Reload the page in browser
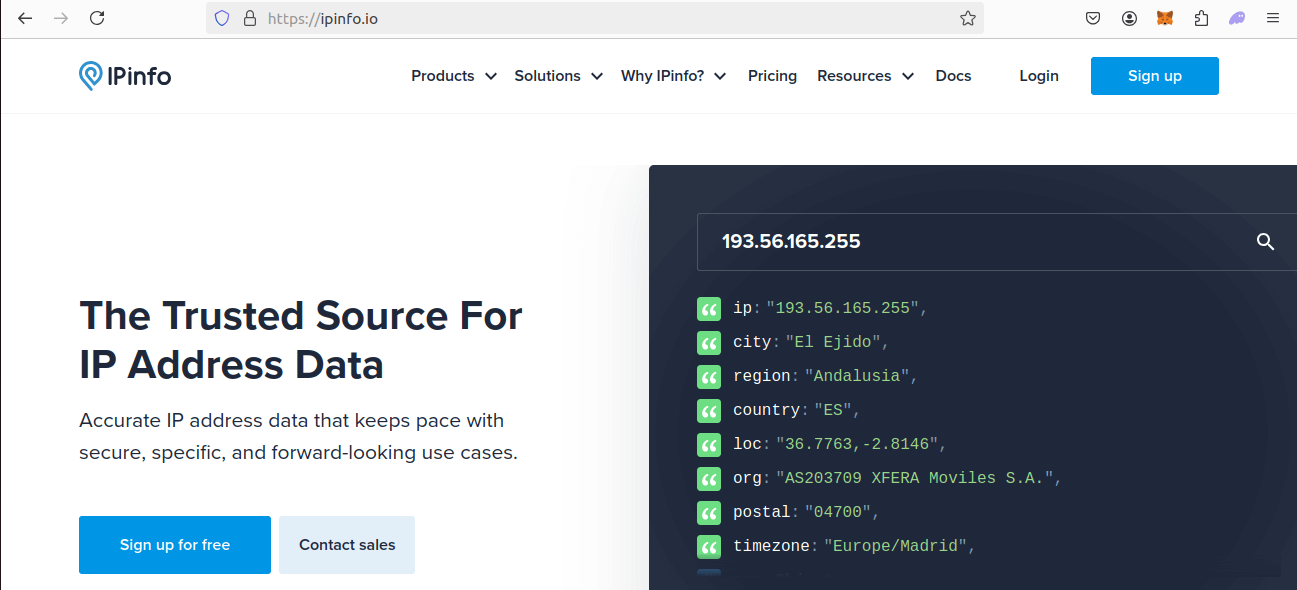This screenshot has width=1297, height=590. point(97,18)
